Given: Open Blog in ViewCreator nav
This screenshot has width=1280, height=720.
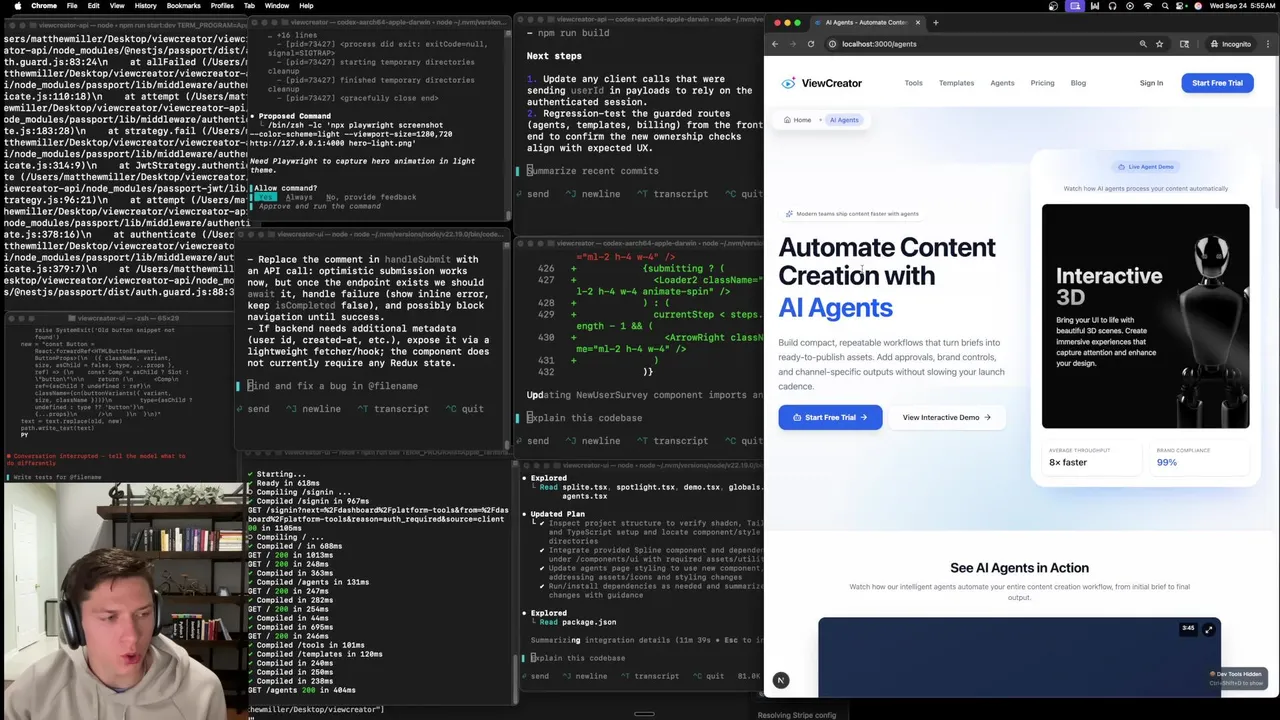Looking at the screenshot, I should pyautogui.click(x=1078, y=83).
